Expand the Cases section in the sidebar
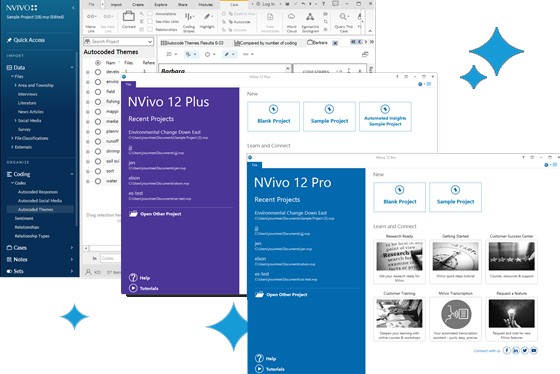 click(72, 248)
